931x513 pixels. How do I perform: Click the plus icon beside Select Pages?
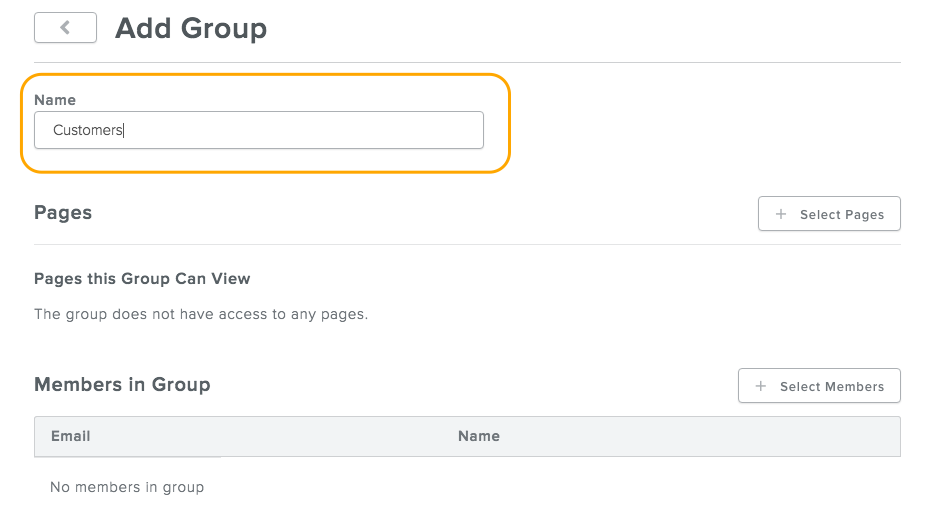[x=781, y=214]
